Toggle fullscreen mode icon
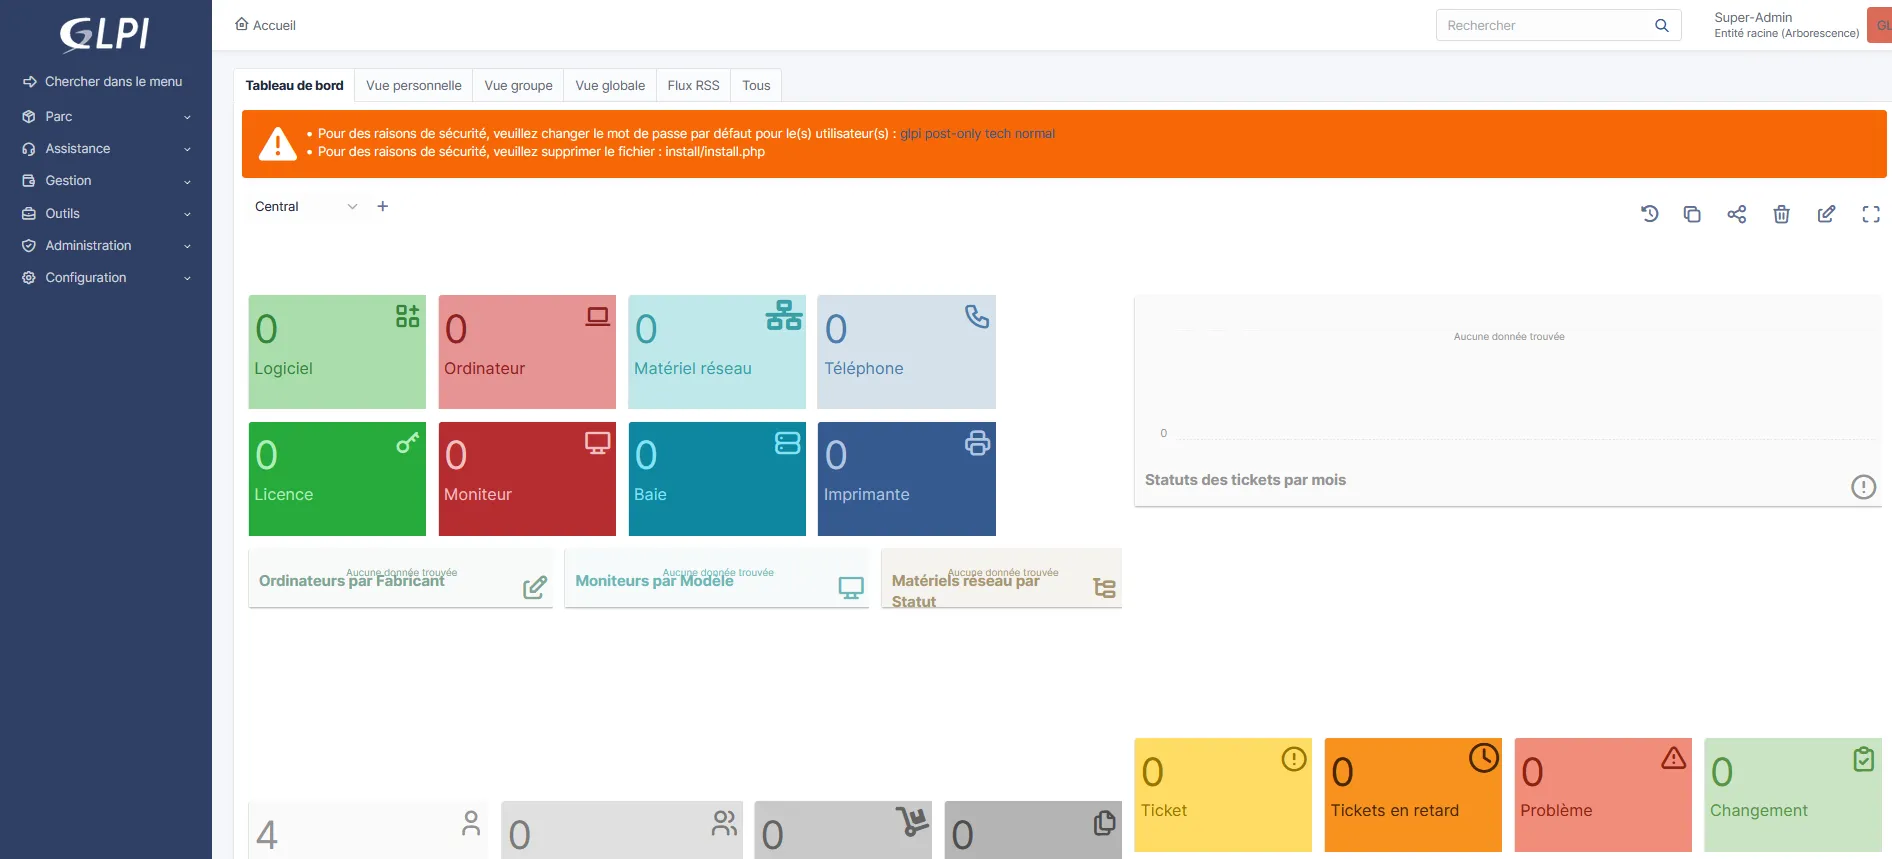Viewport: 1892px width, 859px height. click(x=1870, y=214)
